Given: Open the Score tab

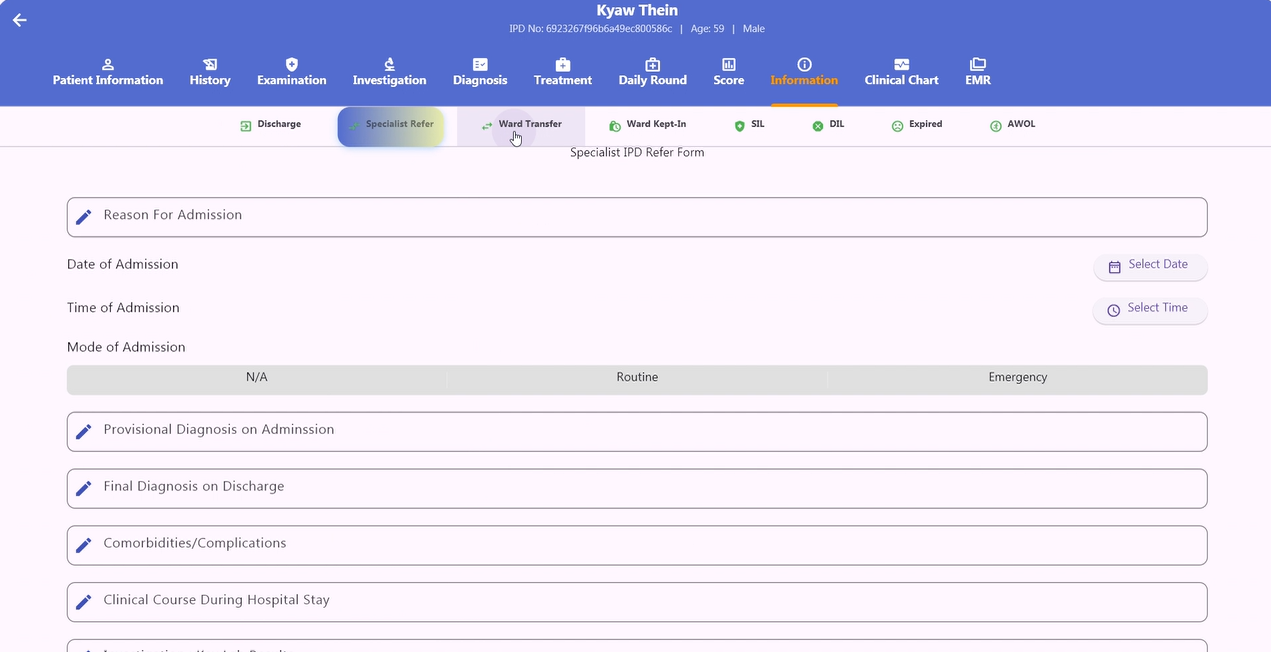Looking at the screenshot, I should [x=729, y=72].
